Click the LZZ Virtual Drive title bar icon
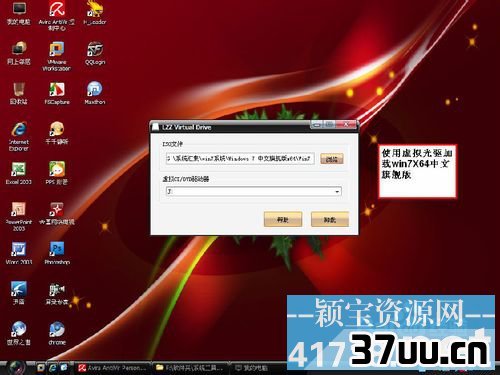 point(155,127)
